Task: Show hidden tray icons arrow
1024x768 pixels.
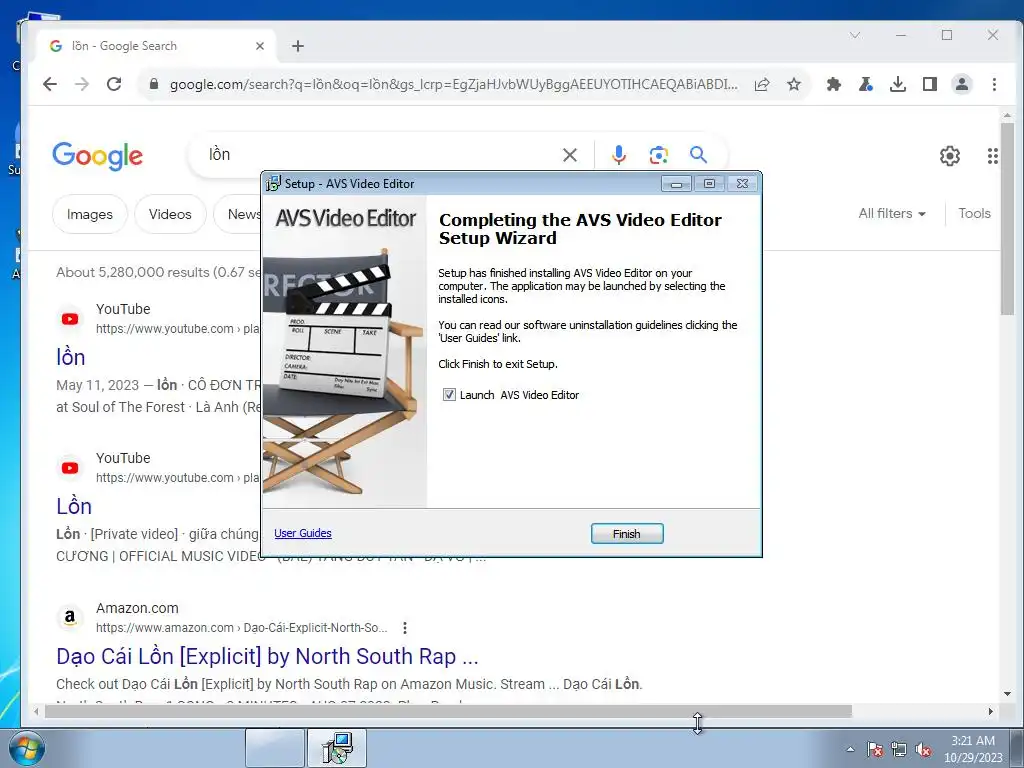Action: click(850, 749)
